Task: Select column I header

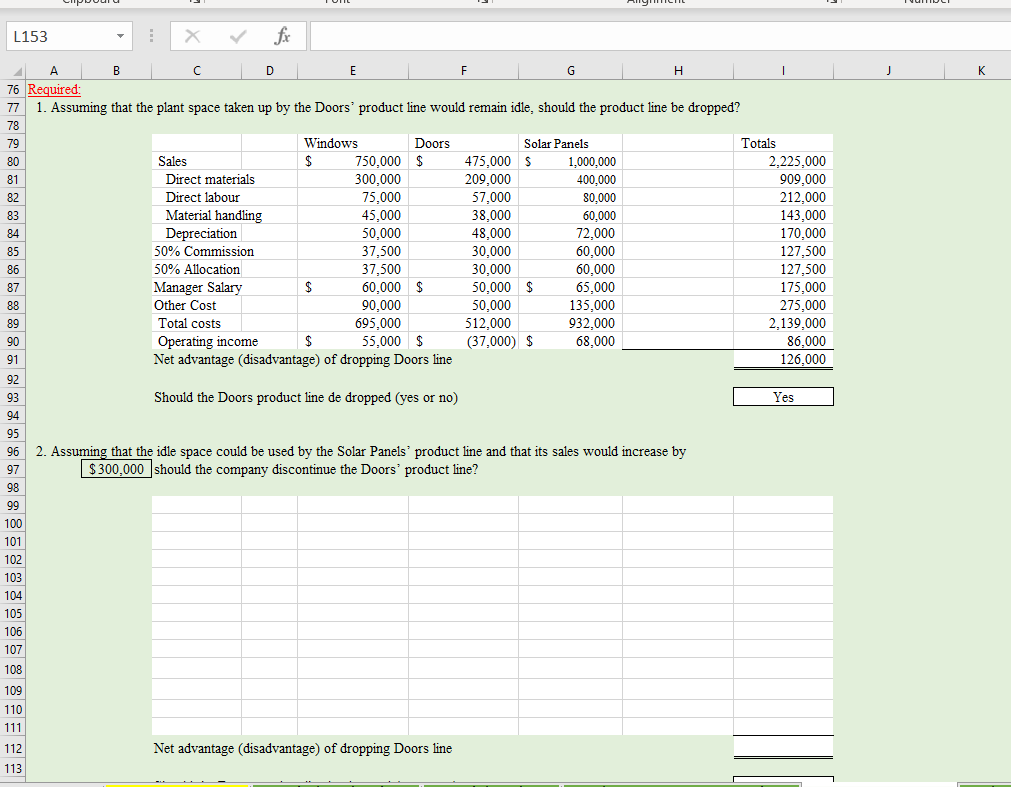Action: pyautogui.click(x=783, y=71)
